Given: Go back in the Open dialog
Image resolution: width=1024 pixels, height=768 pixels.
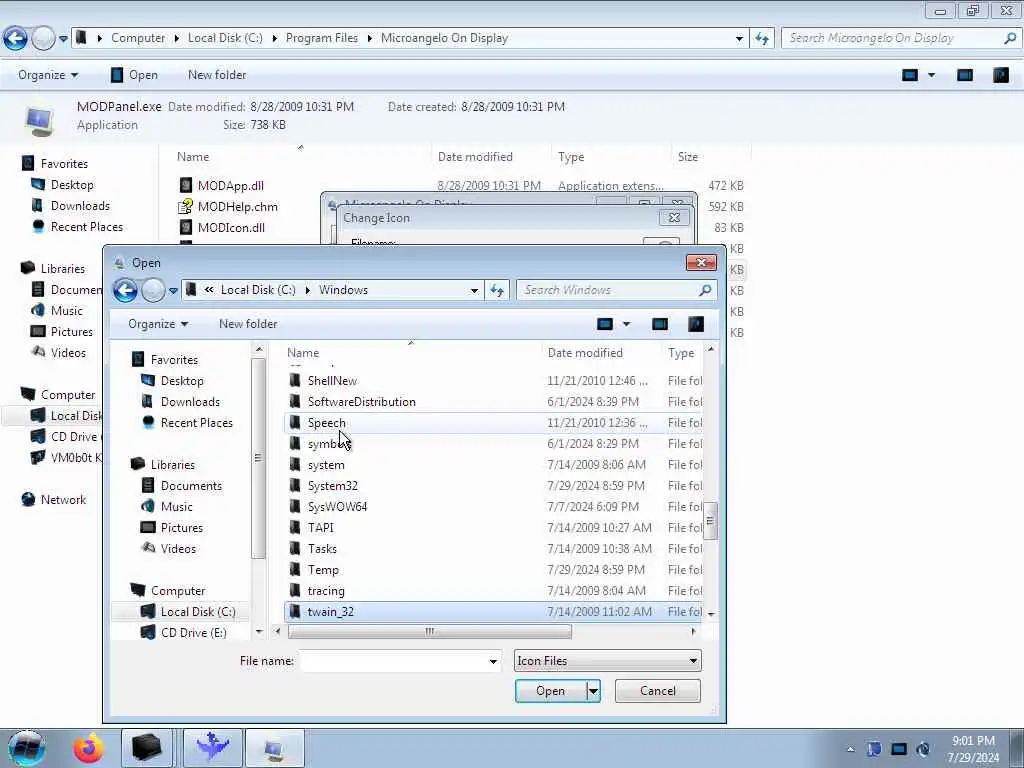Looking at the screenshot, I should coord(125,290).
